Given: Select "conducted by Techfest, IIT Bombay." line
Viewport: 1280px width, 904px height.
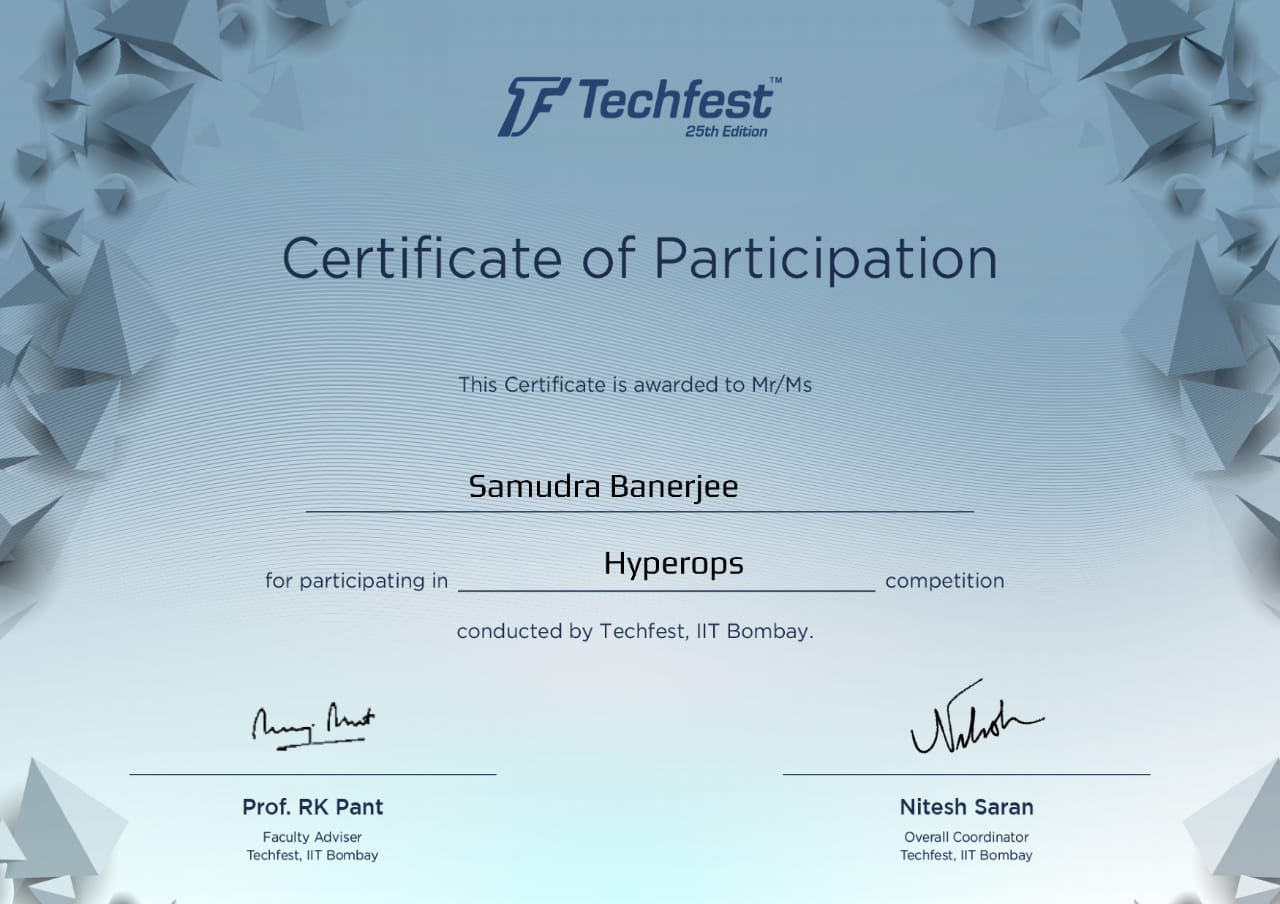Looking at the screenshot, I should (x=635, y=632).
